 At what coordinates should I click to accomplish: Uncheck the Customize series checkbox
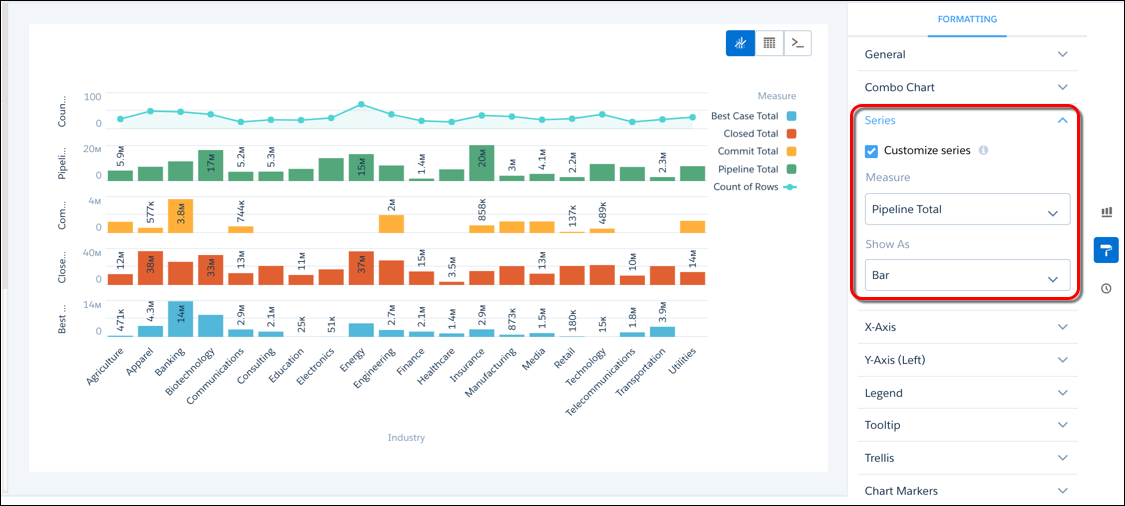pos(871,151)
